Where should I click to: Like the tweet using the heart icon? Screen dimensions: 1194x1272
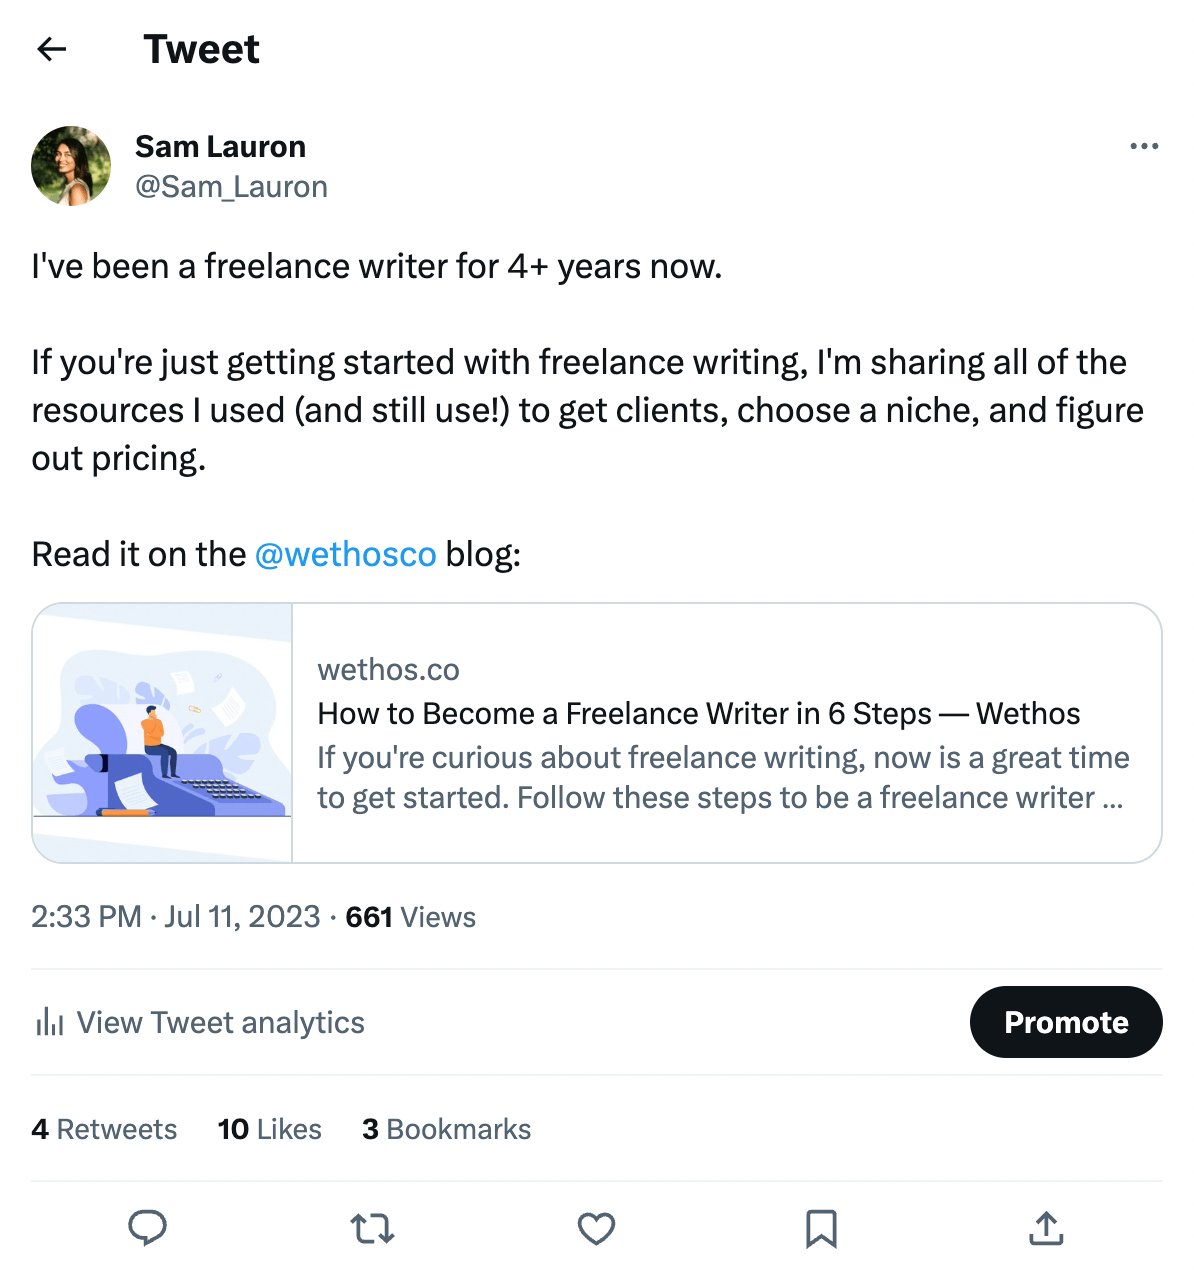(596, 1228)
